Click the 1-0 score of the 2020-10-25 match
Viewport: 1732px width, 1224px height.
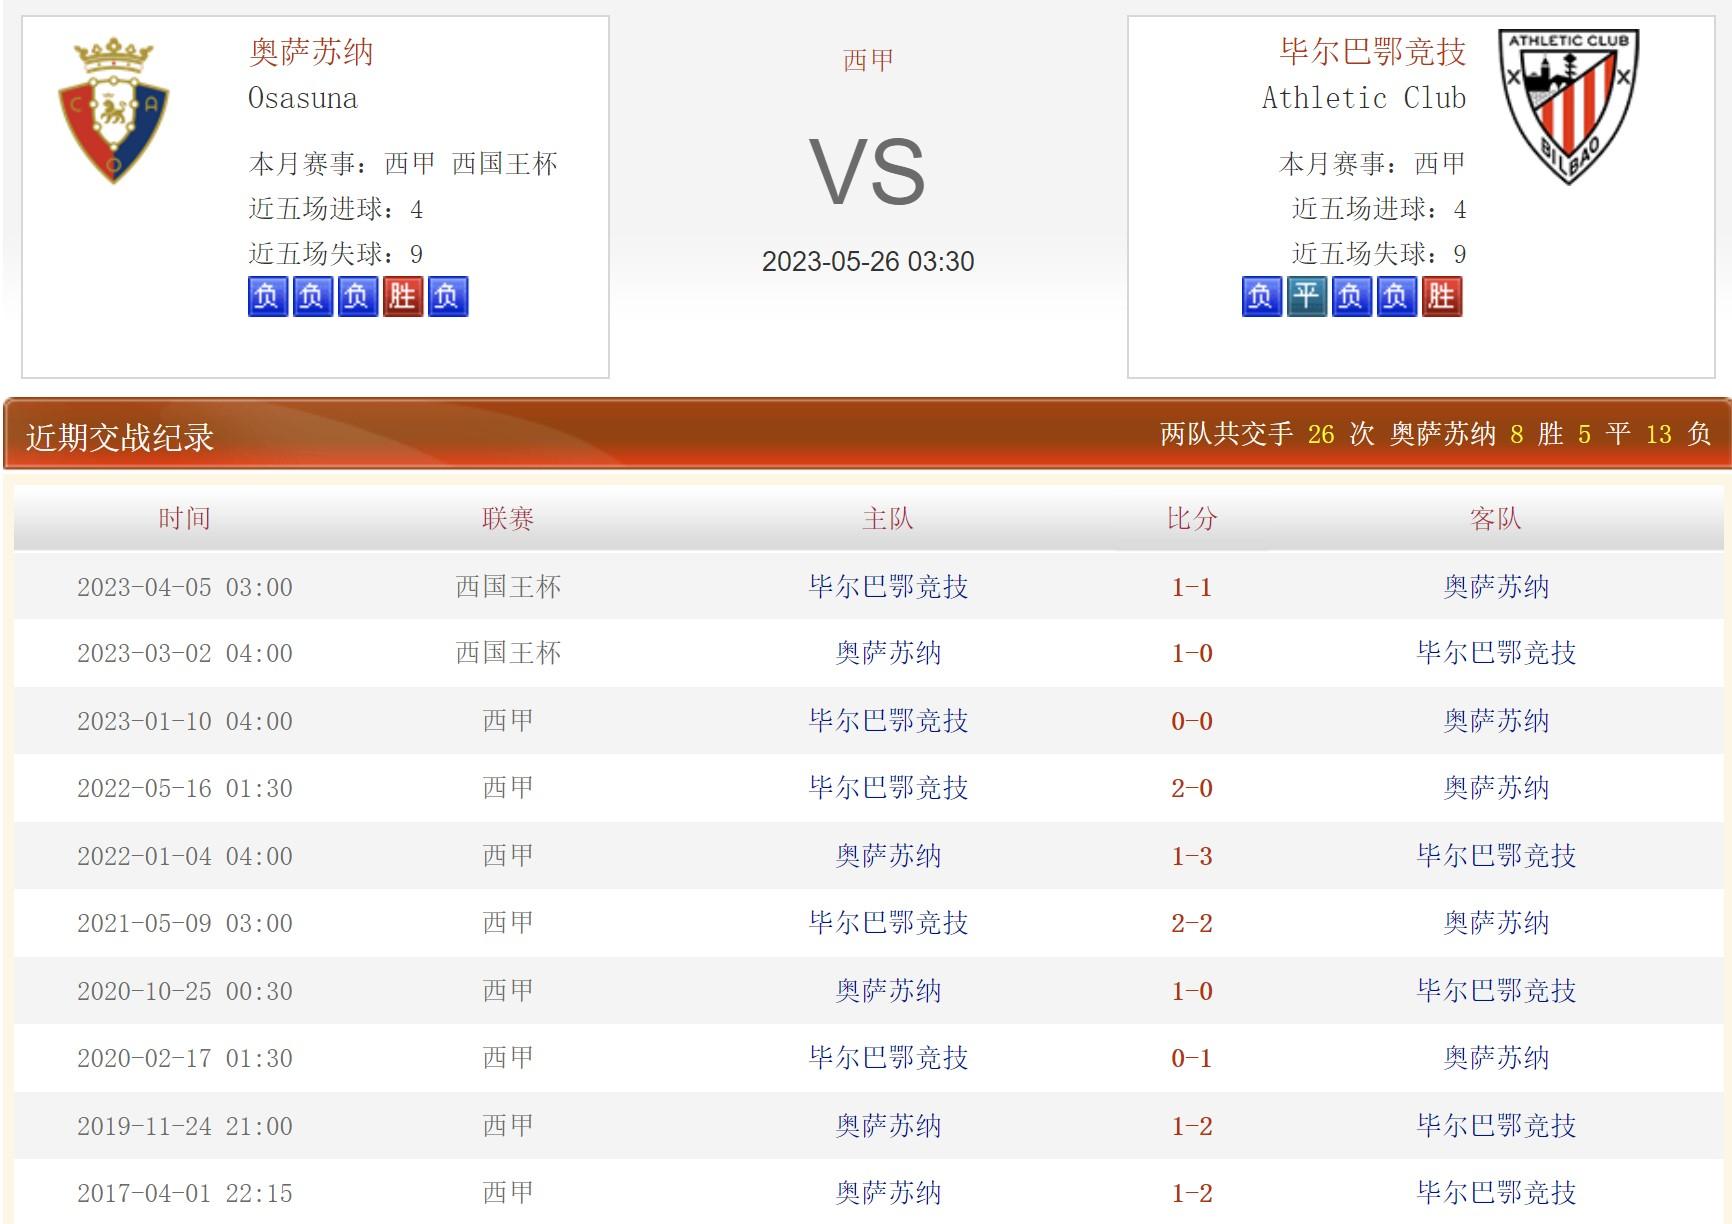[1192, 992]
